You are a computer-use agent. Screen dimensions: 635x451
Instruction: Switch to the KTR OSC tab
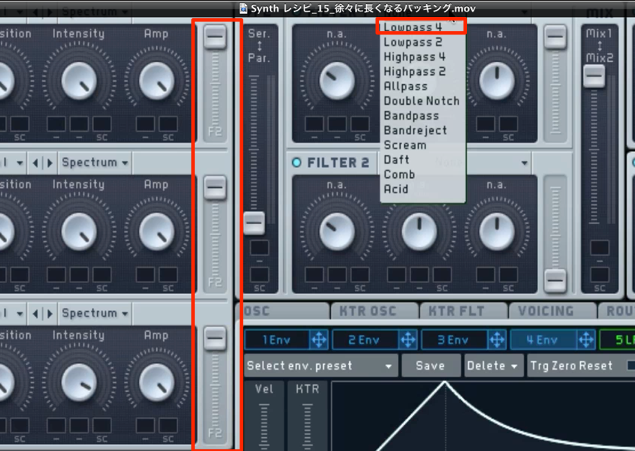coord(374,311)
